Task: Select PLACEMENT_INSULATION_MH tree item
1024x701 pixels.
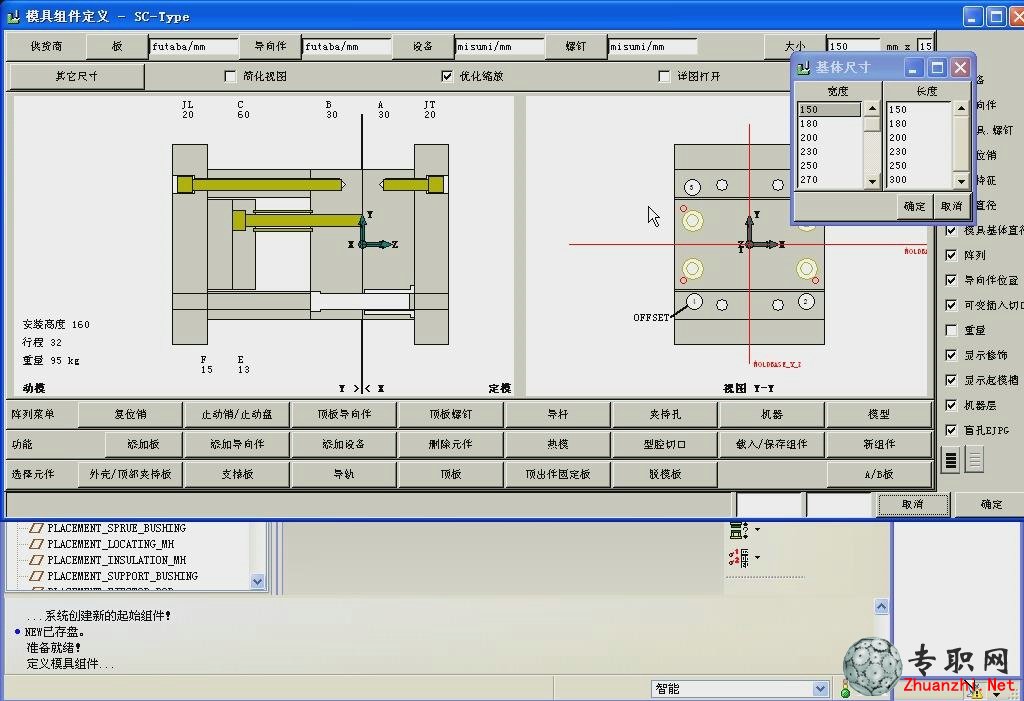Action: tap(116, 560)
